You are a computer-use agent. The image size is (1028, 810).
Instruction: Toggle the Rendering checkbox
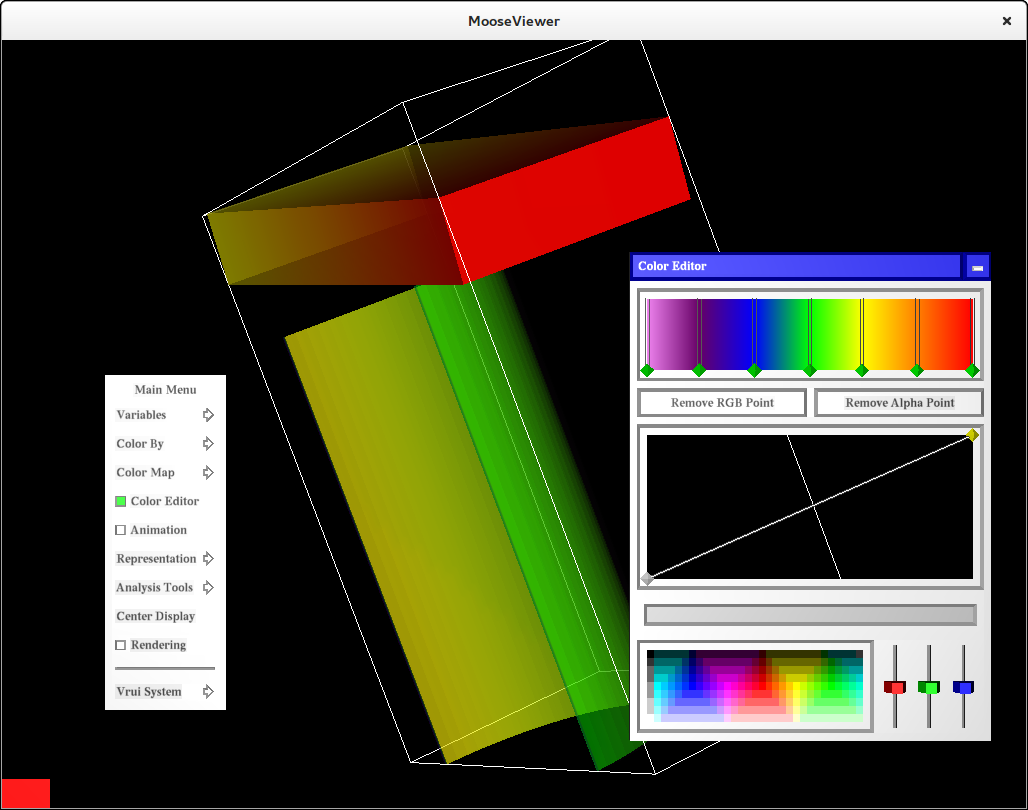coord(121,645)
